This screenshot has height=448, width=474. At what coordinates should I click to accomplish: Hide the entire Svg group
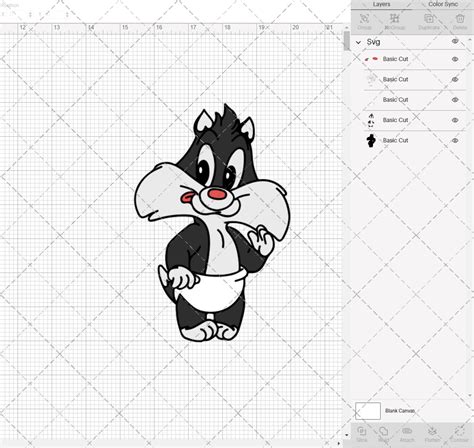tap(455, 41)
